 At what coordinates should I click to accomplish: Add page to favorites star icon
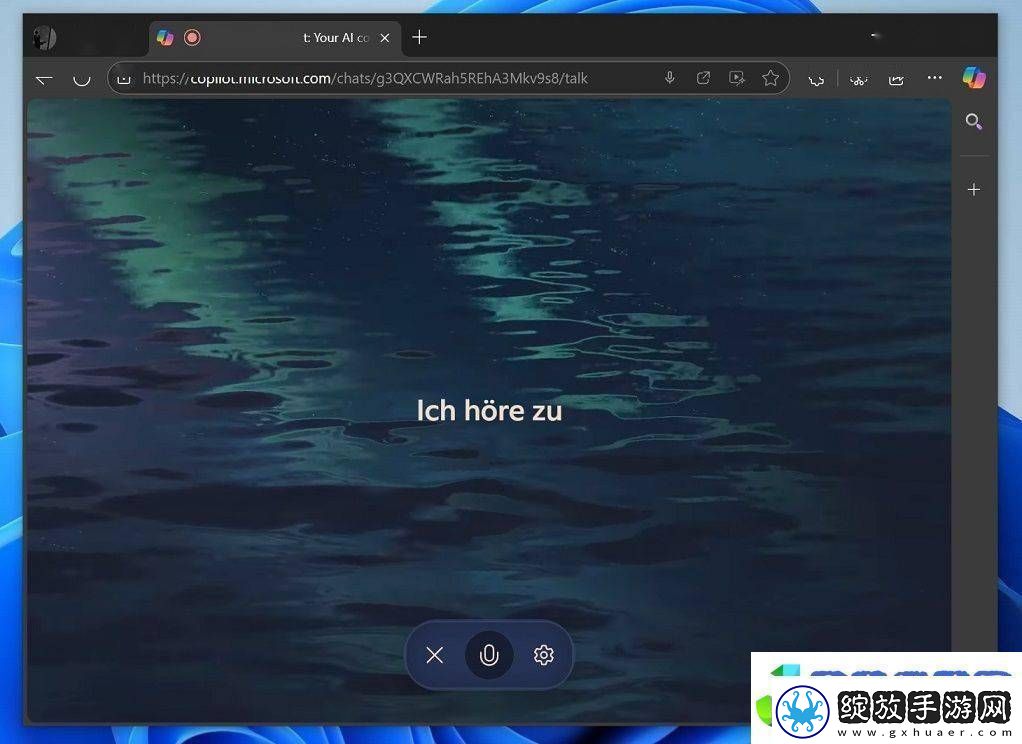[x=770, y=78]
